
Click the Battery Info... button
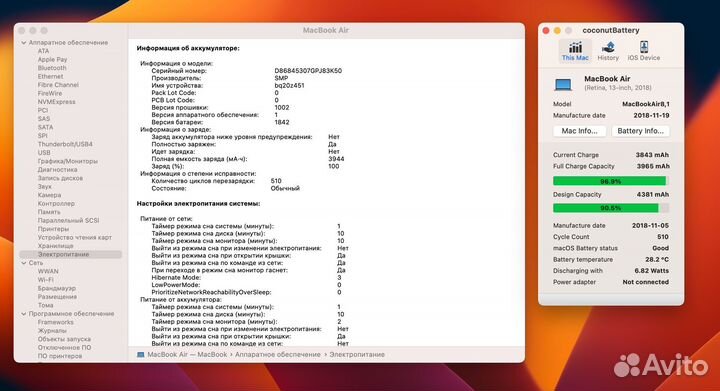pos(640,131)
